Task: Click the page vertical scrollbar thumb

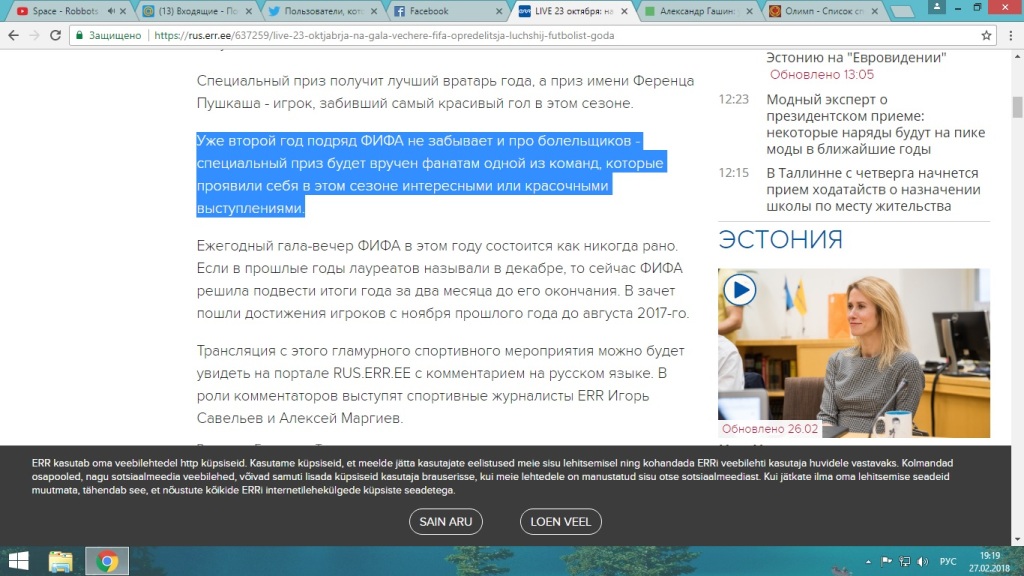Action: [x=1017, y=107]
